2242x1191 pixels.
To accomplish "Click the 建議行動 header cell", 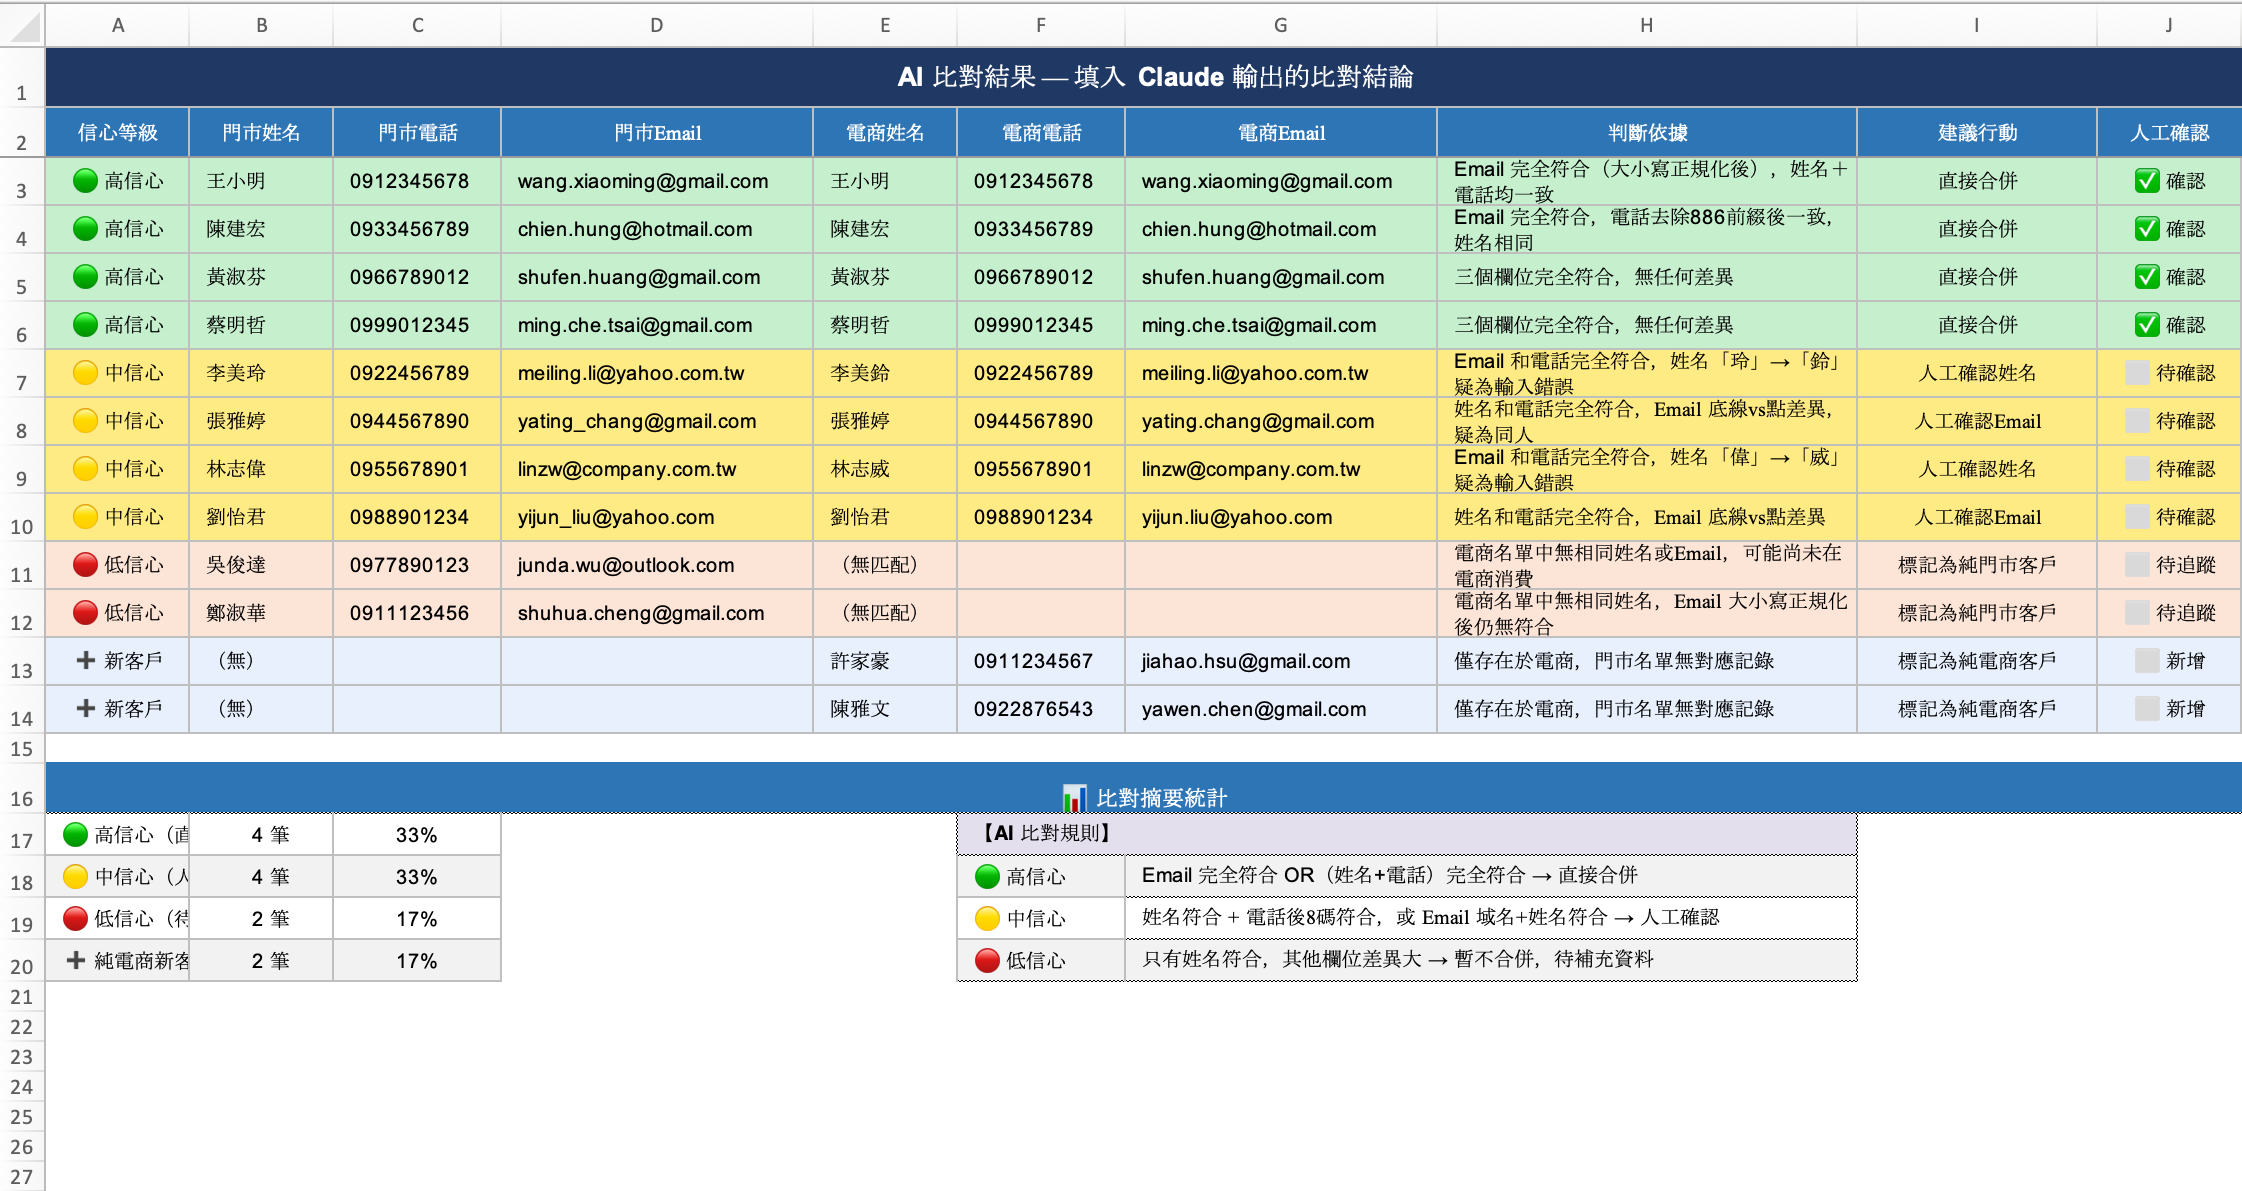I will [1977, 132].
